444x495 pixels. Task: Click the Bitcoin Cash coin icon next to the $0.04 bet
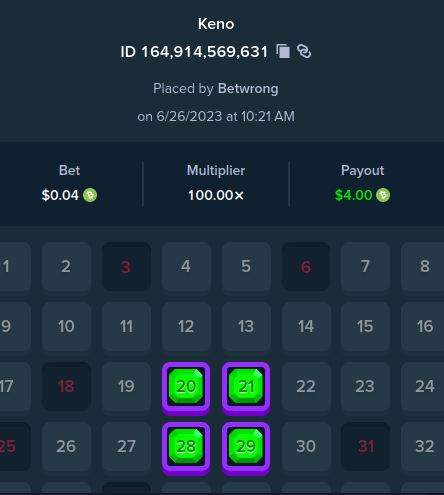click(90, 195)
